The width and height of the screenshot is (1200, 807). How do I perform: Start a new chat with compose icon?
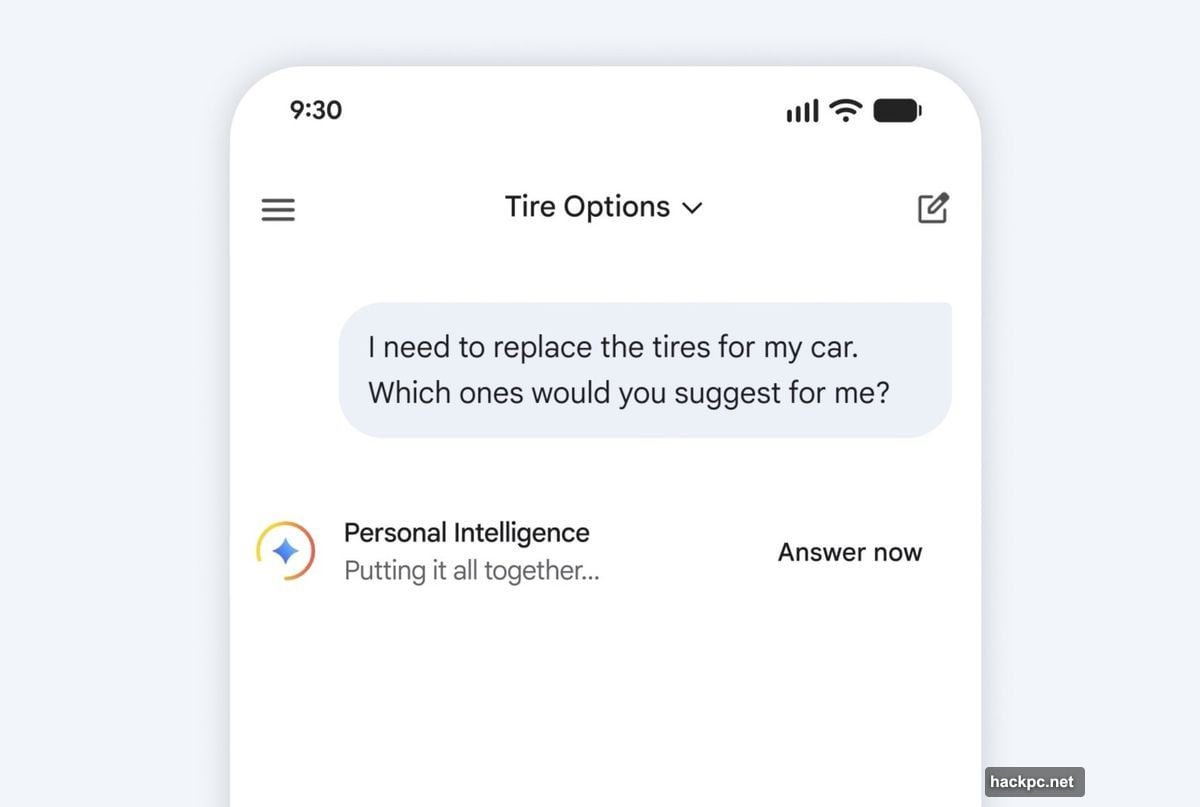tap(932, 208)
